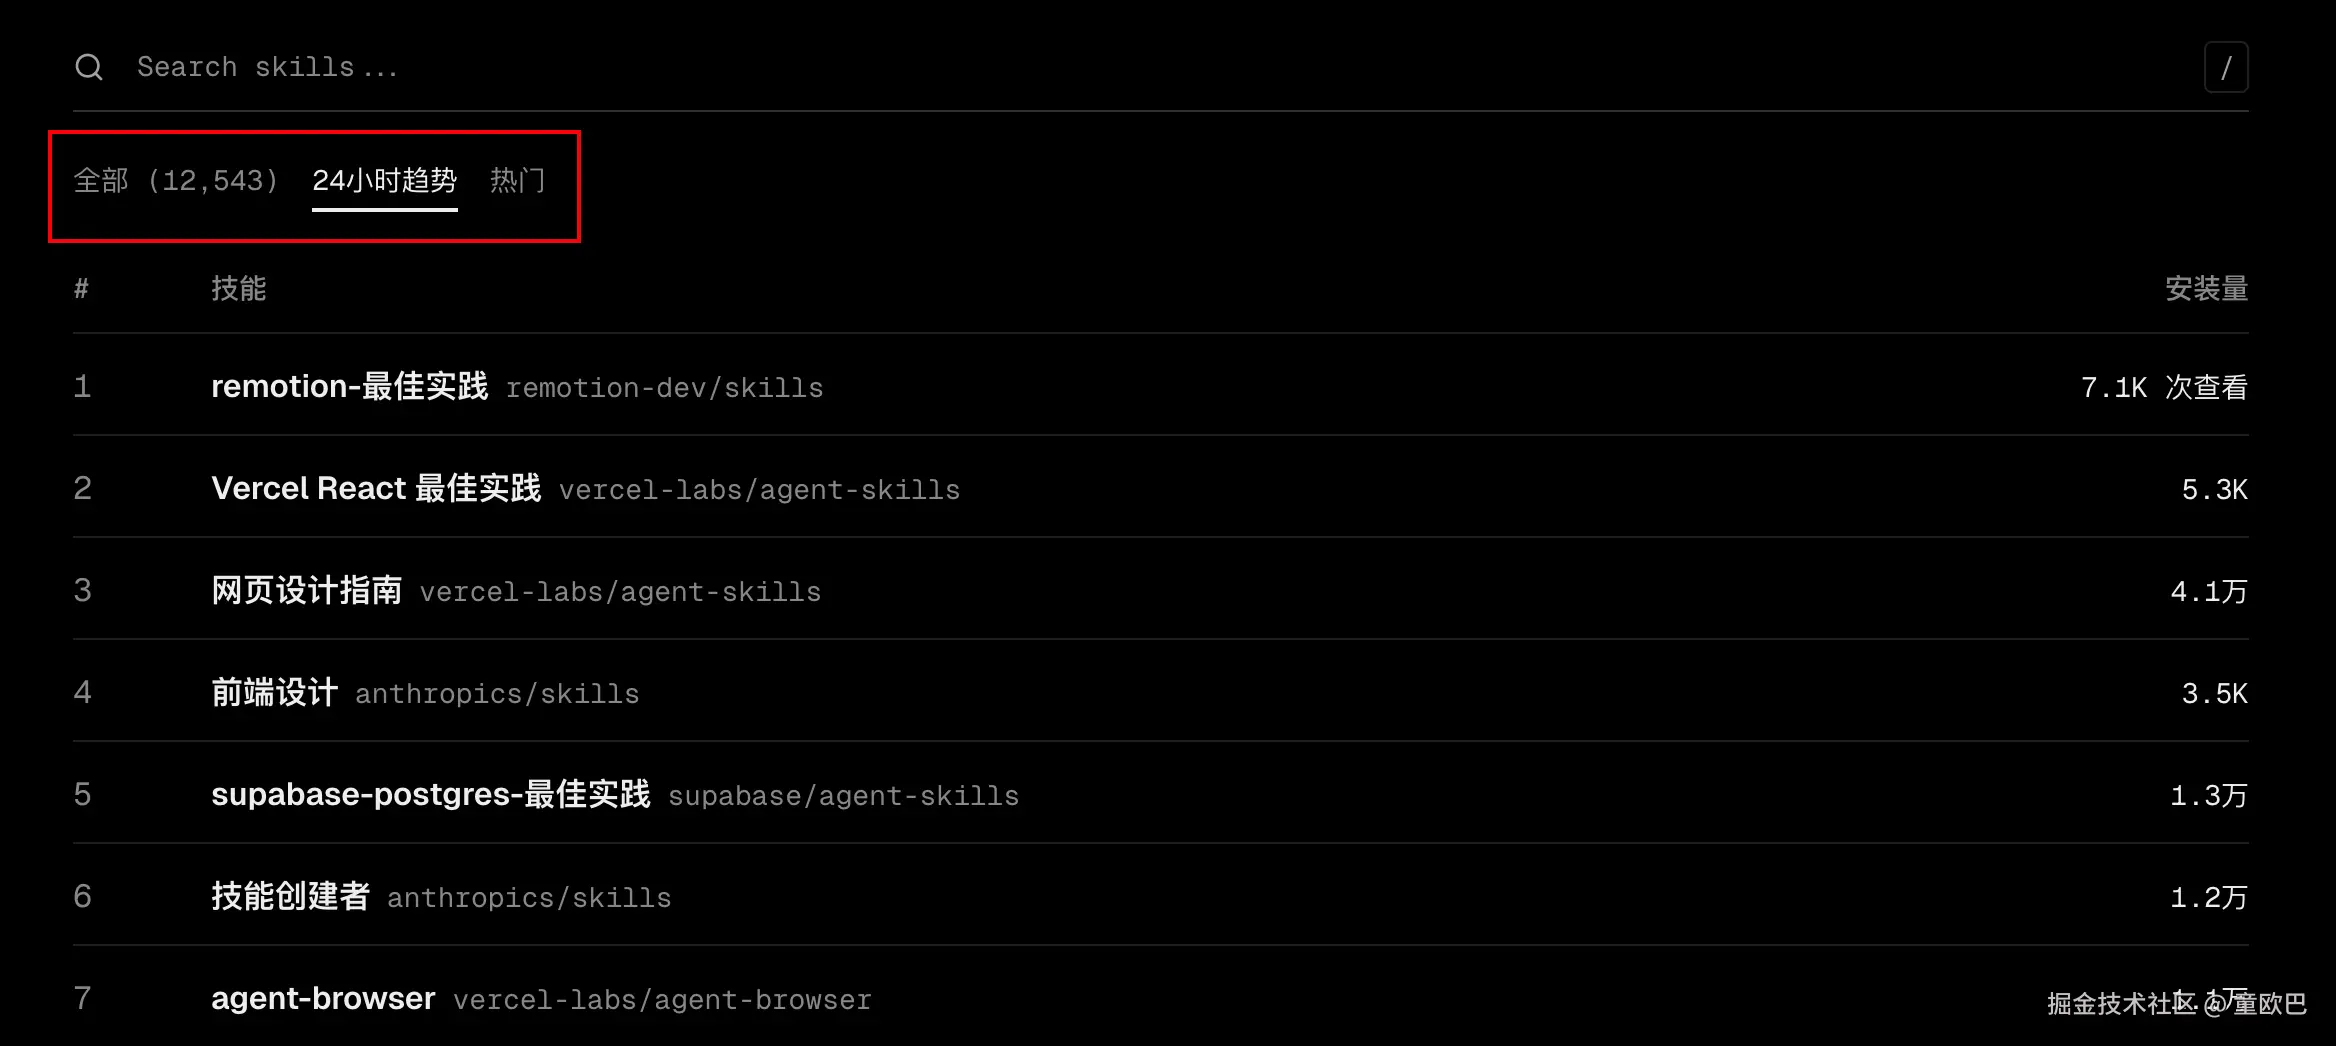Open the 热门 tab
The width and height of the screenshot is (2336, 1046).
click(x=517, y=181)
